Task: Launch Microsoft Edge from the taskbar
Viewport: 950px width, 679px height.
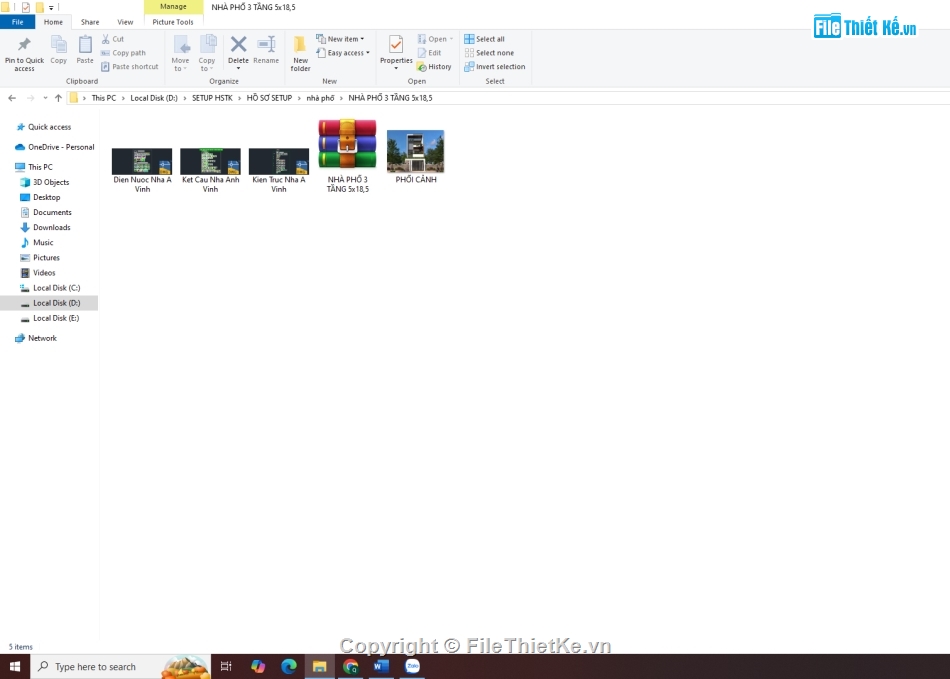Action: tap(289, 666)
